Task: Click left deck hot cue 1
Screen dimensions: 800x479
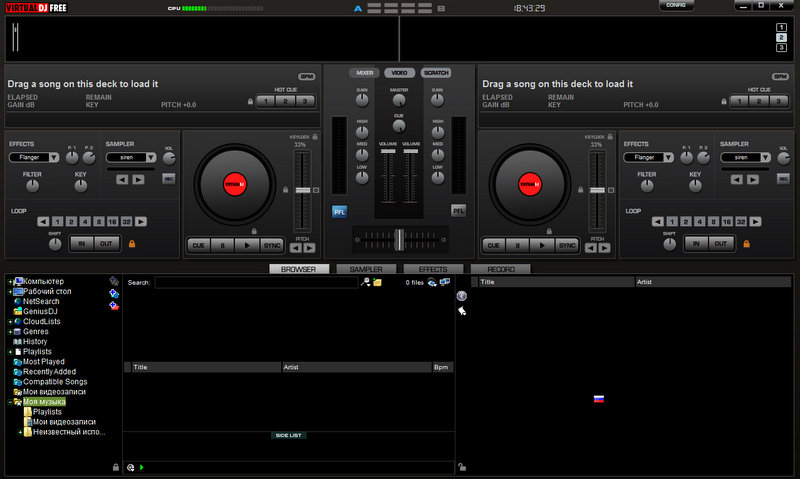Action: pyautogui.click(x=266, y=101)
